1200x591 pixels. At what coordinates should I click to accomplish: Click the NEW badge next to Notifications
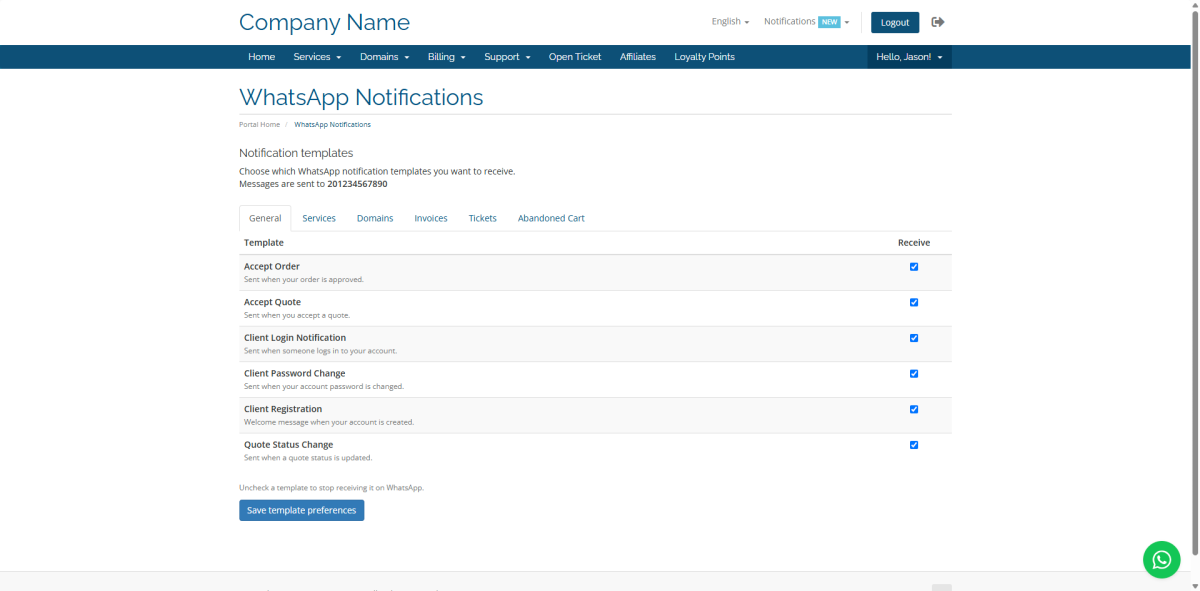[x=829, y=22]
